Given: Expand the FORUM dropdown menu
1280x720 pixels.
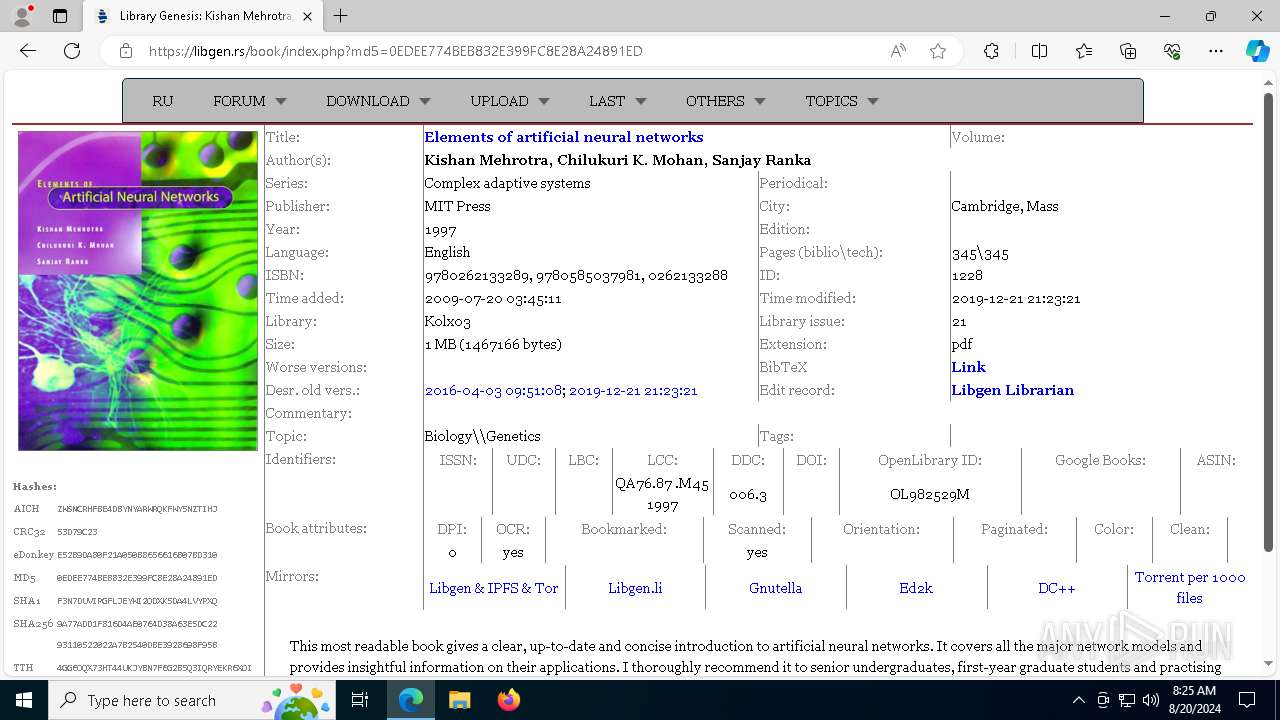Looking at the screenshot, I should (x=250, y=101).
